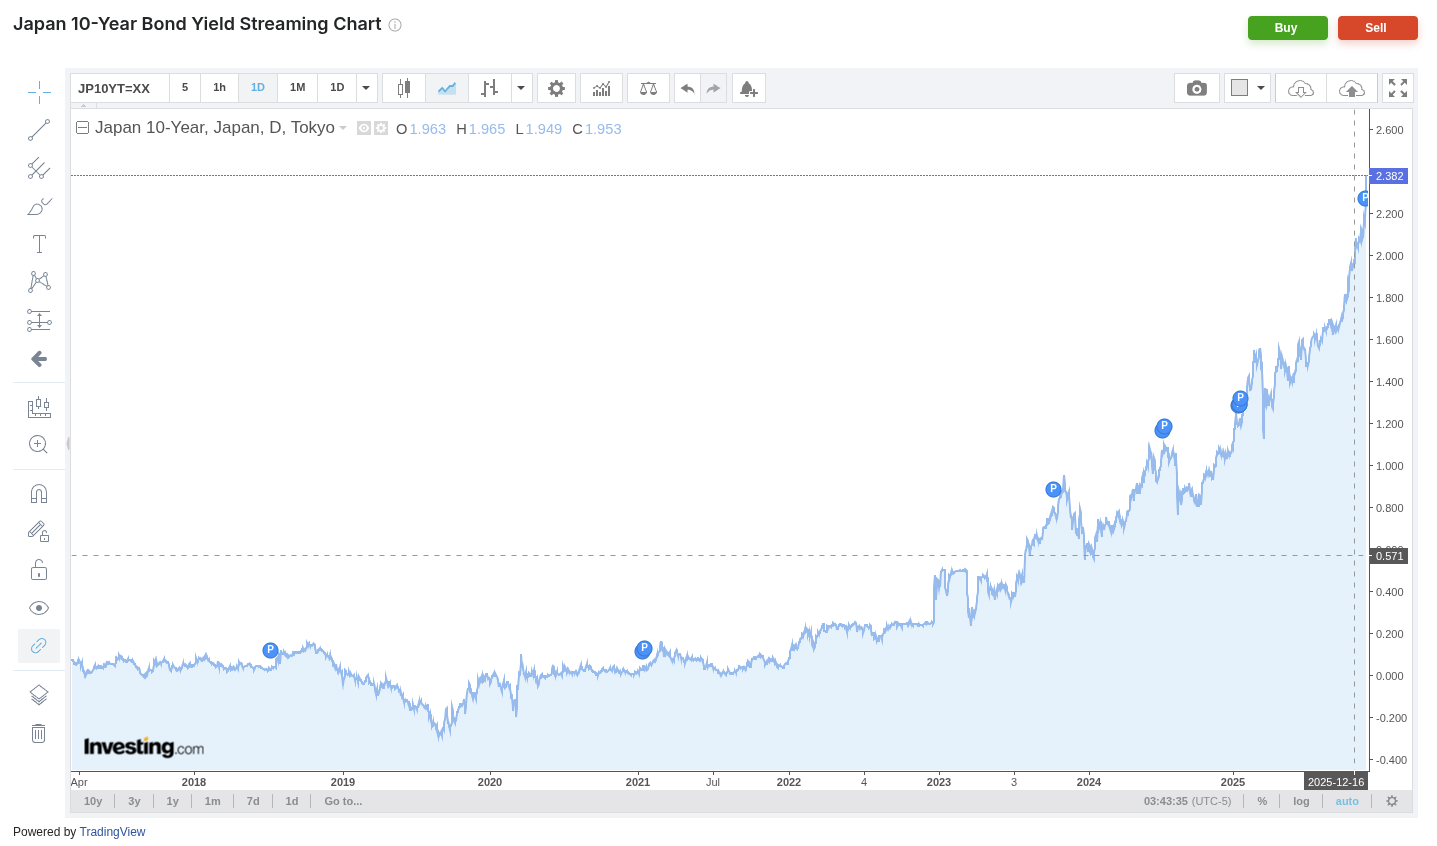Image resolution: width=1437 pixels, height=846 pixels.
Task: Click the Go to... button
Action: click(x=343, y=801)
